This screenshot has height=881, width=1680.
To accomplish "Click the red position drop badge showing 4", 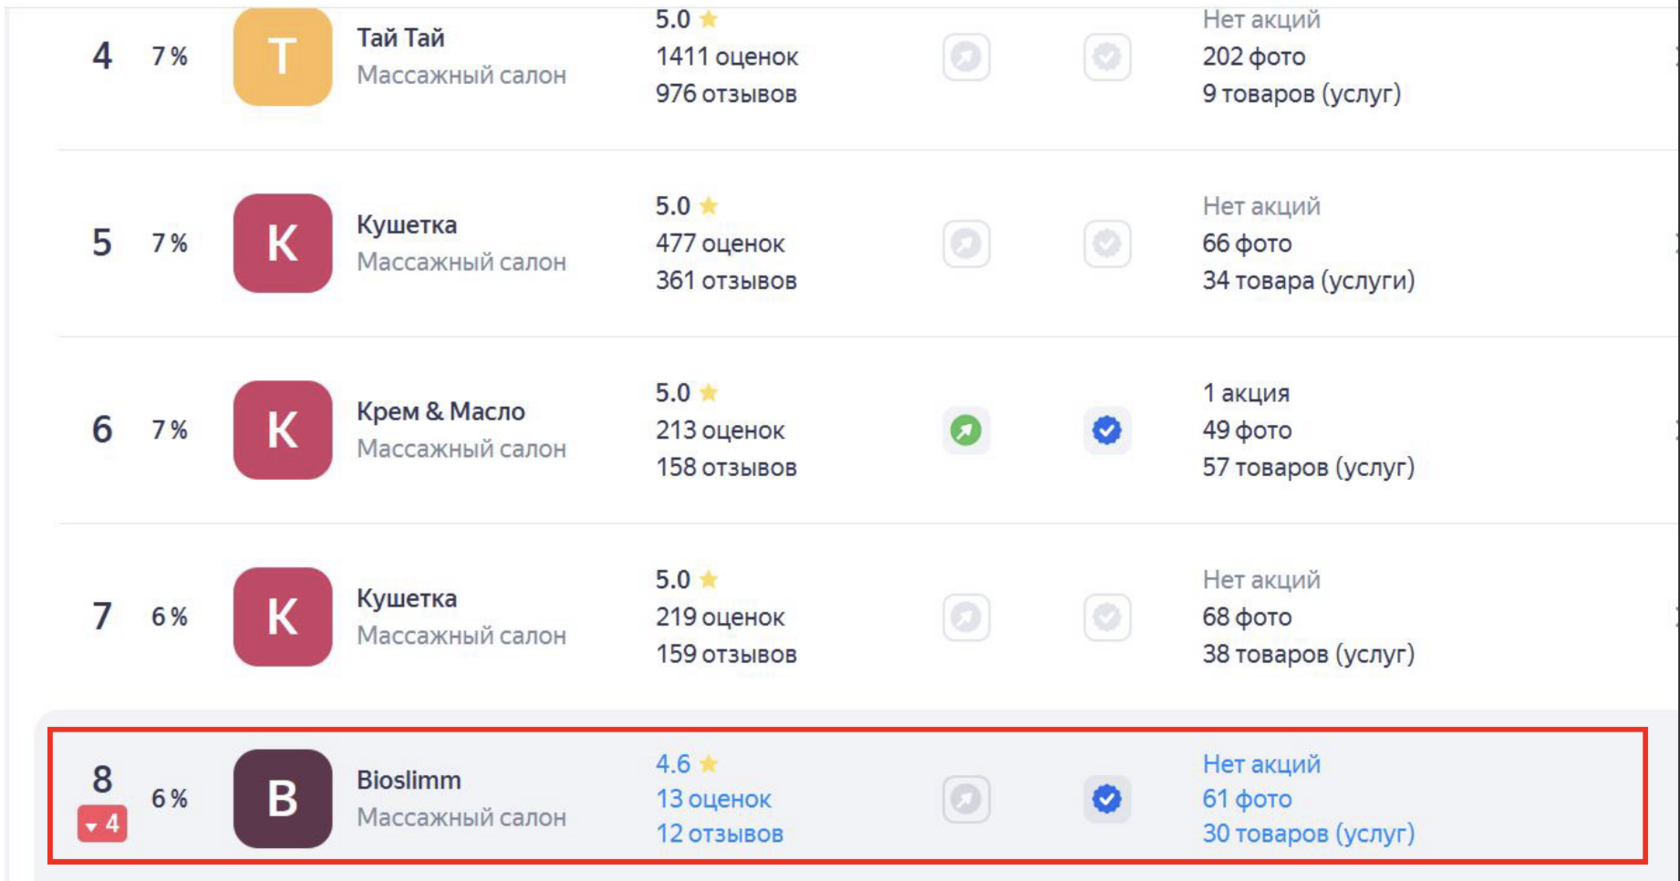I will (x=102, y=824).
